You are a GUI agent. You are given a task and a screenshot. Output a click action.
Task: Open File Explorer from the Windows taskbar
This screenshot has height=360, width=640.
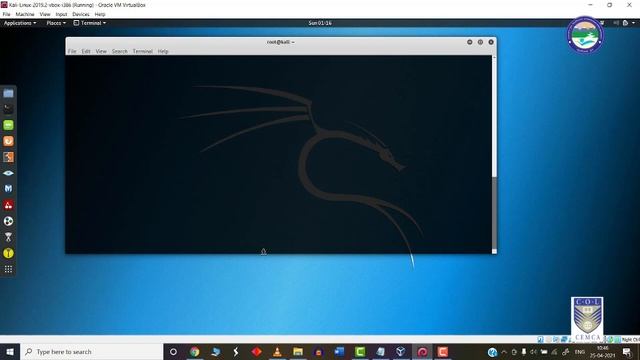[298, 351]
